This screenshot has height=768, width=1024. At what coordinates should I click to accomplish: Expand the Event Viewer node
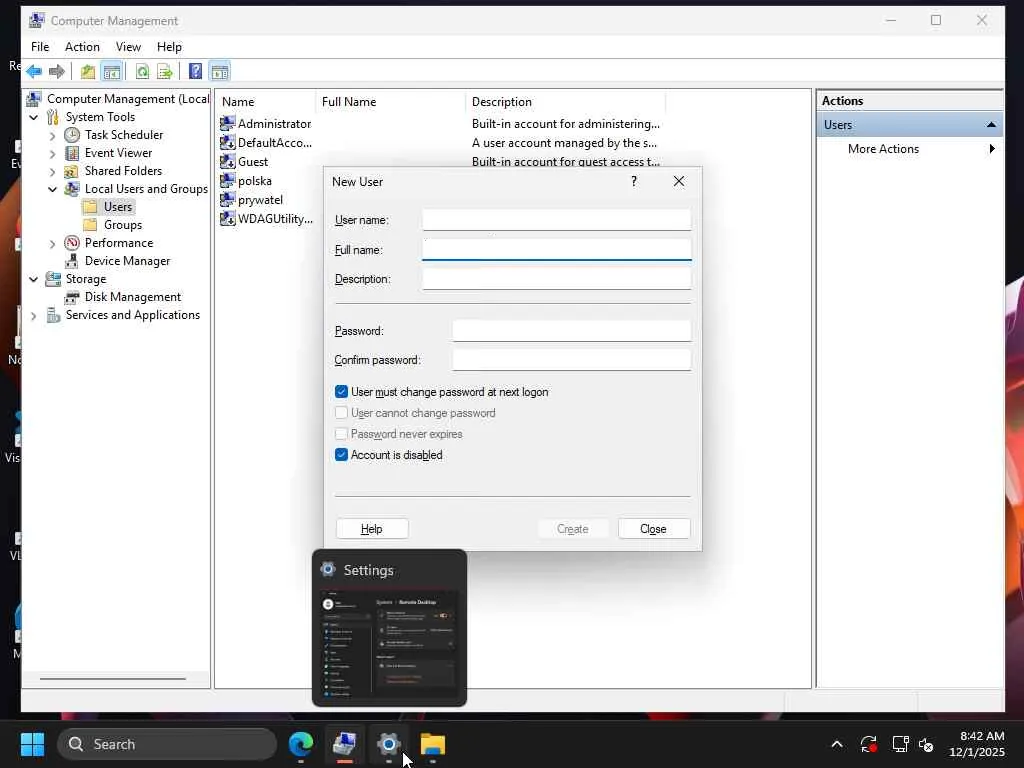click(x=52, y=153)
